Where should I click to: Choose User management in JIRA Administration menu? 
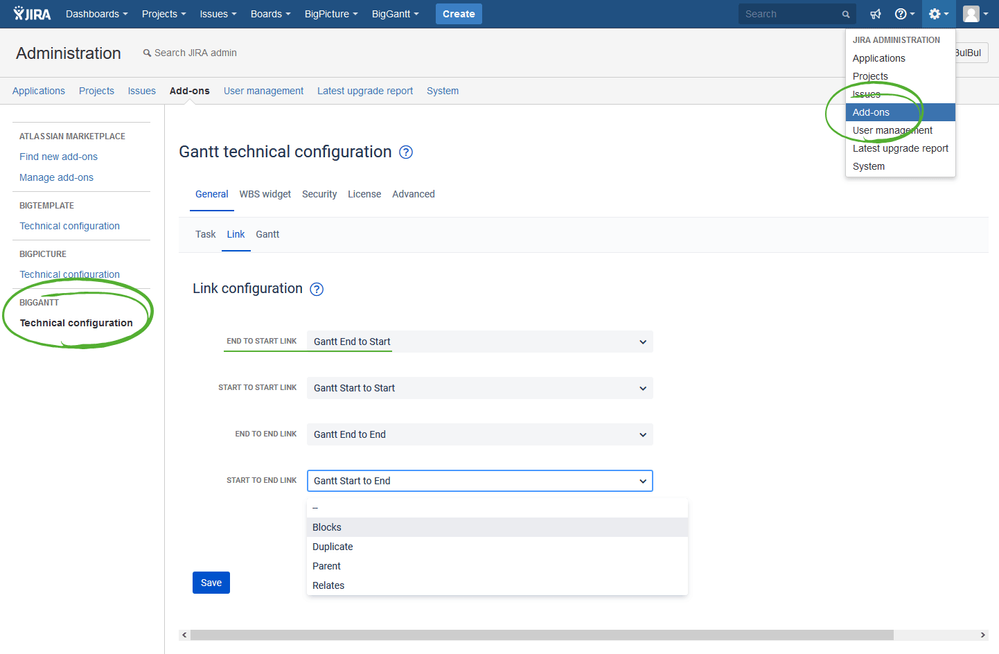900,131
